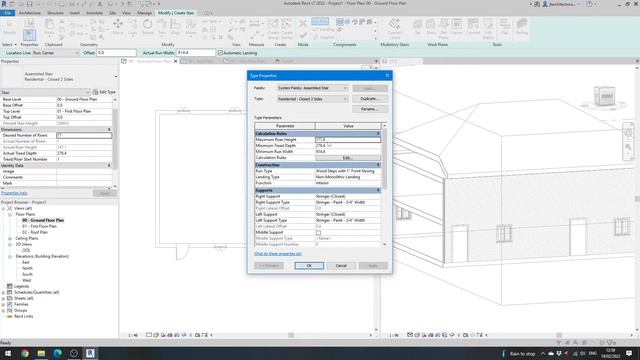This screenshot has height=360, width=640.
Task: Open File Explorer from the taskbar
Action: pos(41,353)
